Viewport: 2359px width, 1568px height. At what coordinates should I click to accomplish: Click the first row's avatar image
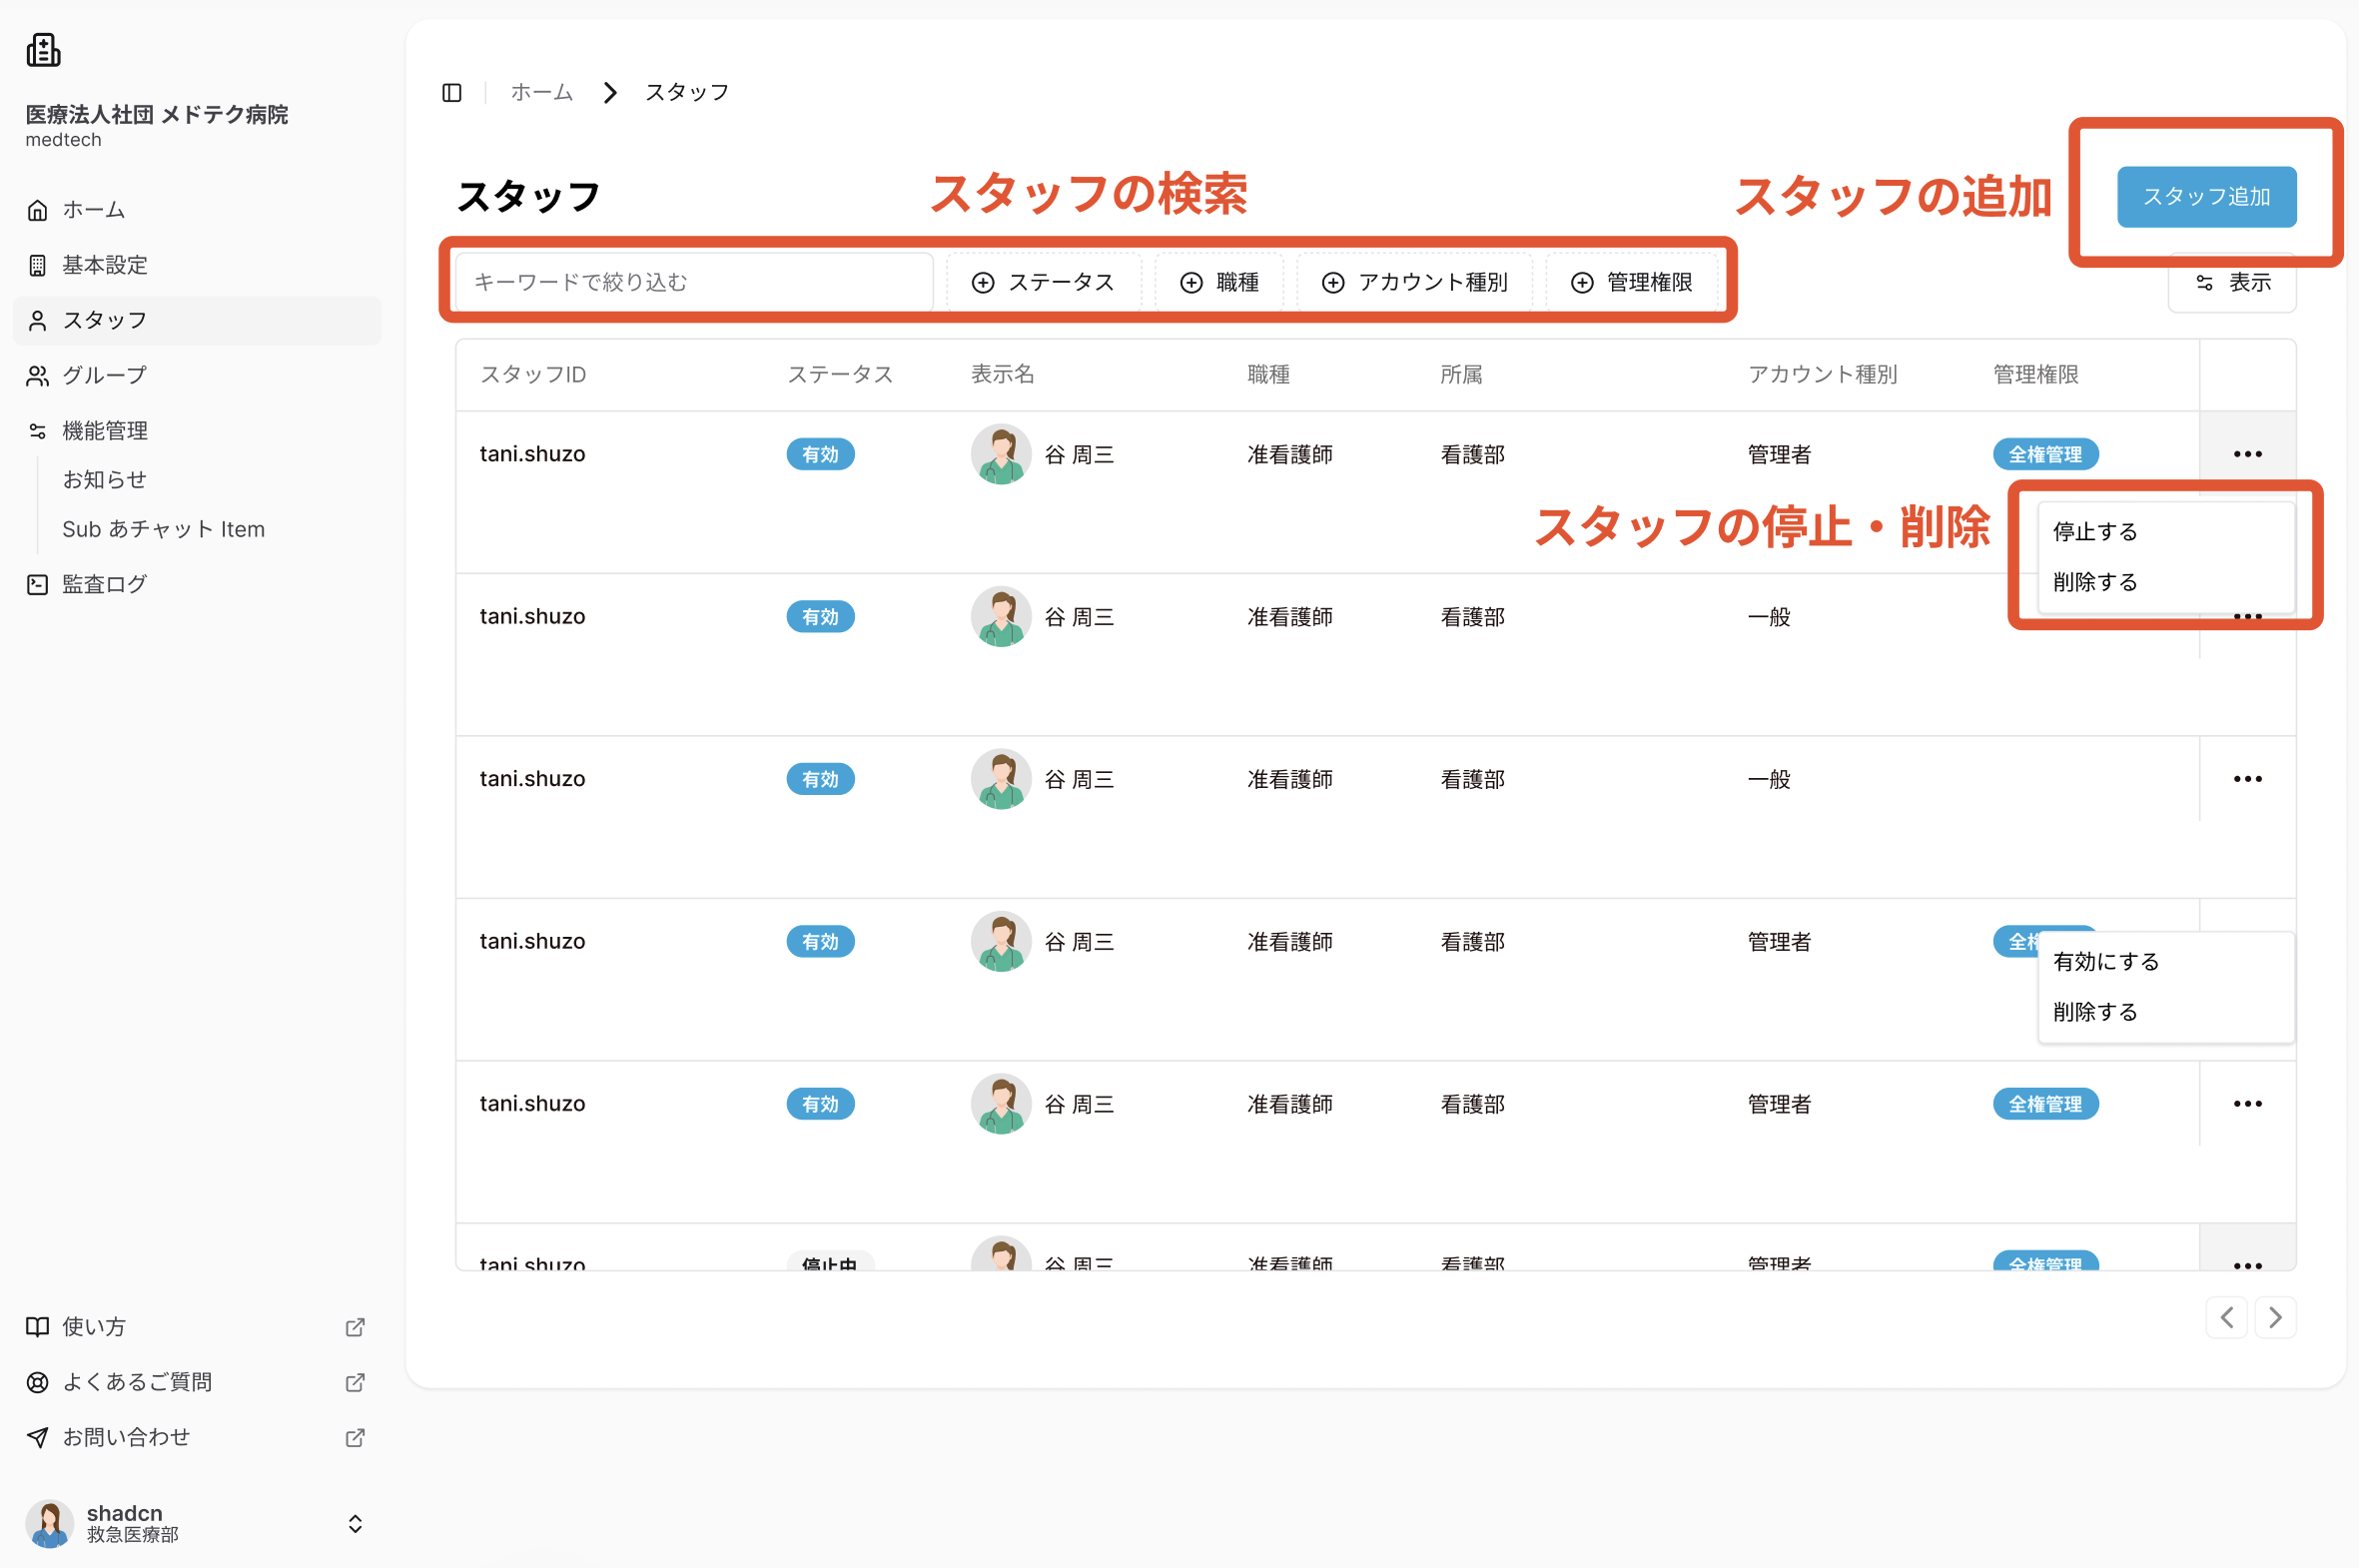click(x=1001, y=454)
